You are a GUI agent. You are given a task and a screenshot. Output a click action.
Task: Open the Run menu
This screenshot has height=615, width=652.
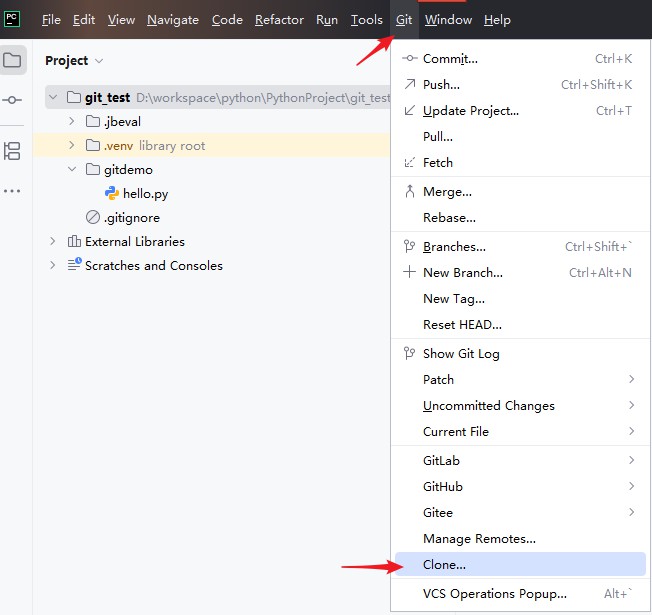[327, 20]
